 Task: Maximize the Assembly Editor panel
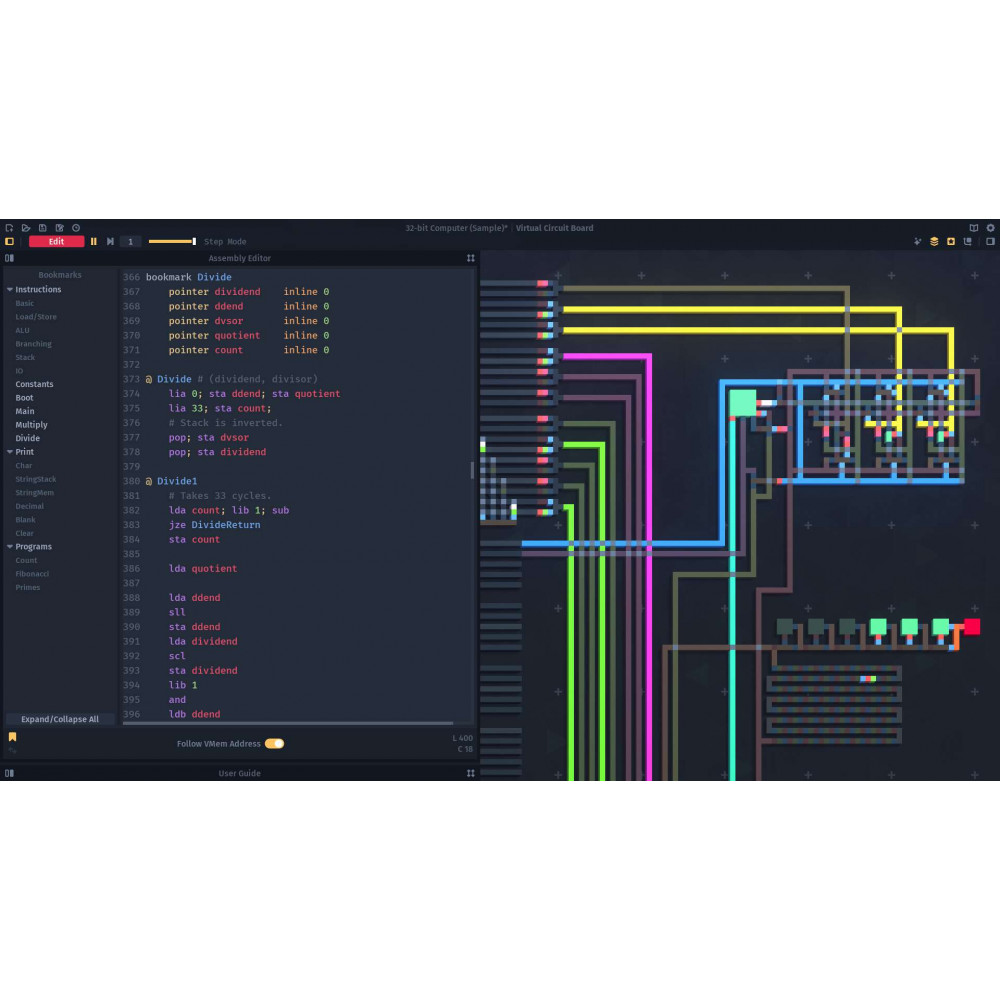tap(470, 258)
